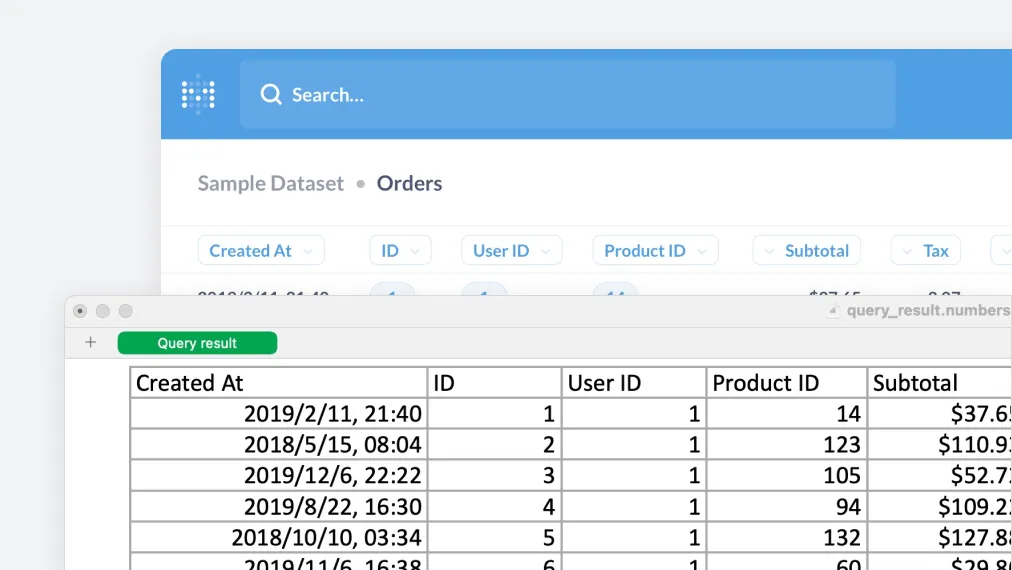Click the magnifying glass search icon
This screenshot has width=1012, height=570.
coord(270,94)
